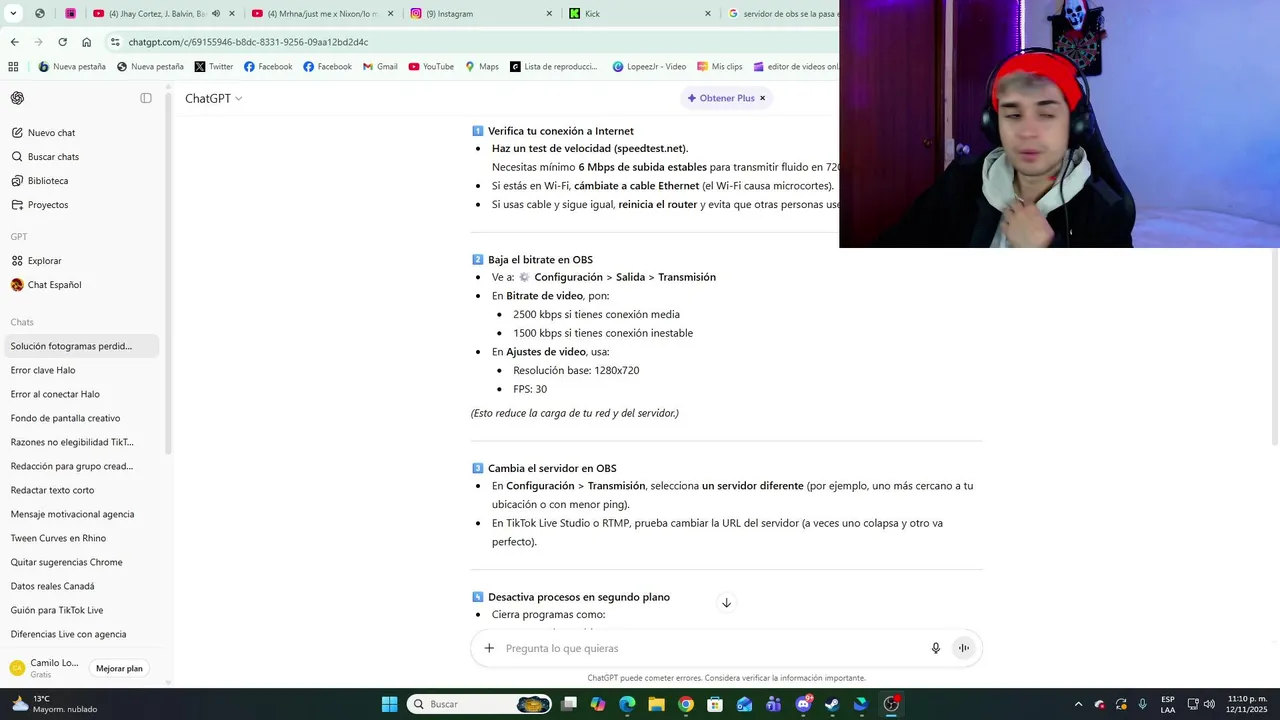Image resolution: width=1280 pixels, height=720 pixels.
Task: Click Mejorar plan button
Action: (119, 668)
